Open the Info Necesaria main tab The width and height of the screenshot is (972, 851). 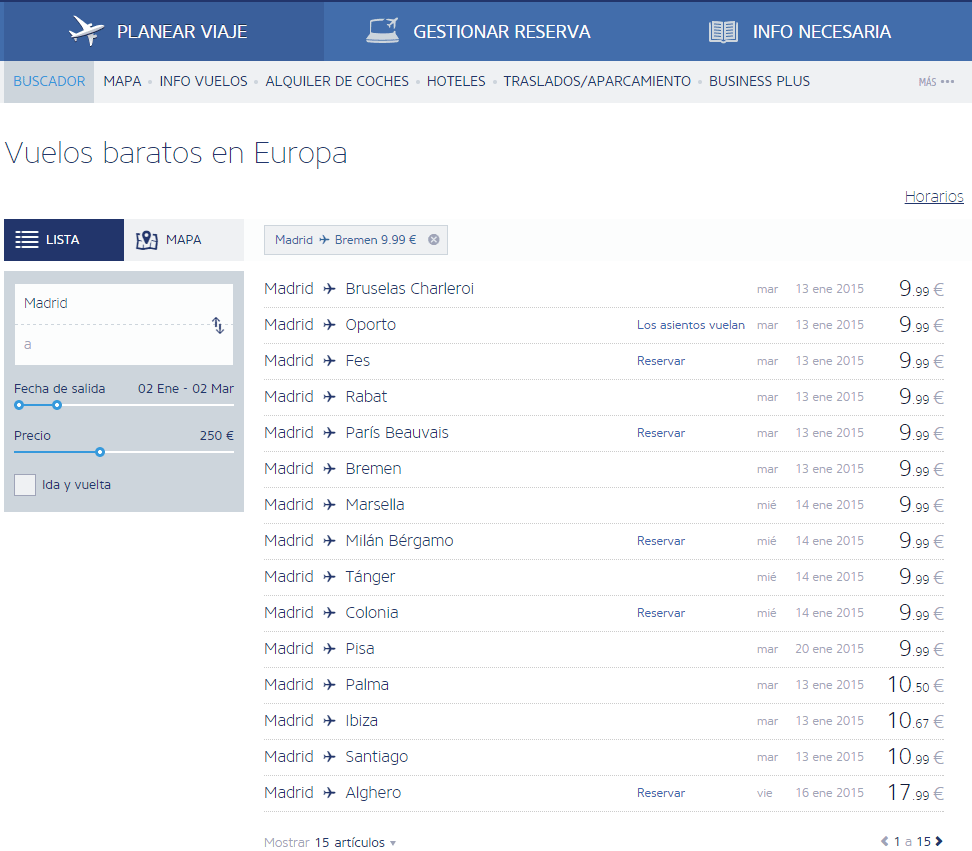pyautogui.click(x=806, y=31)
